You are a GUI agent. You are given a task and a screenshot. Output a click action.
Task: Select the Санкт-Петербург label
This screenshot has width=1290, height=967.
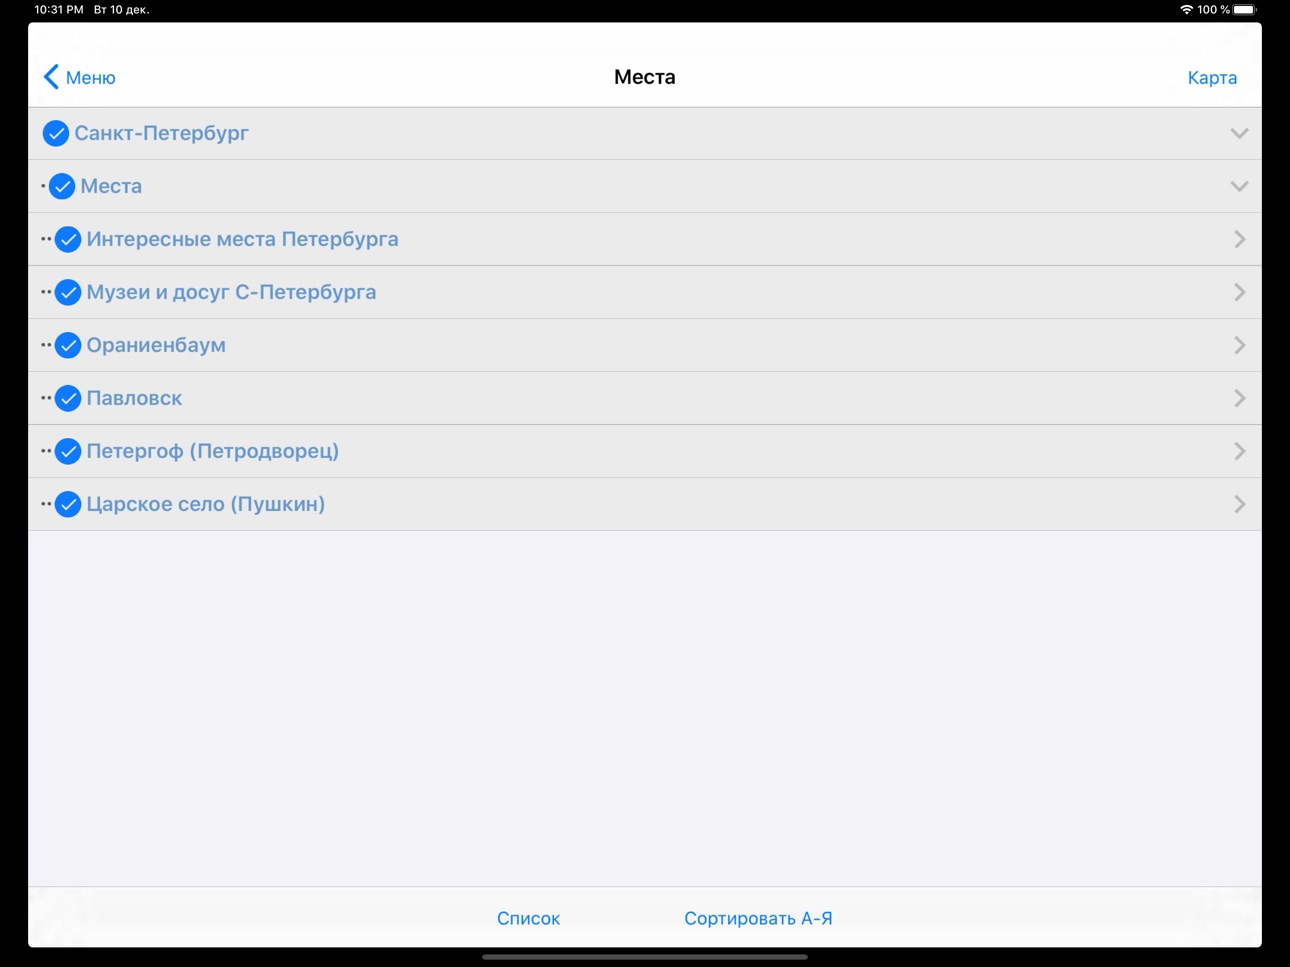(161, 133)
